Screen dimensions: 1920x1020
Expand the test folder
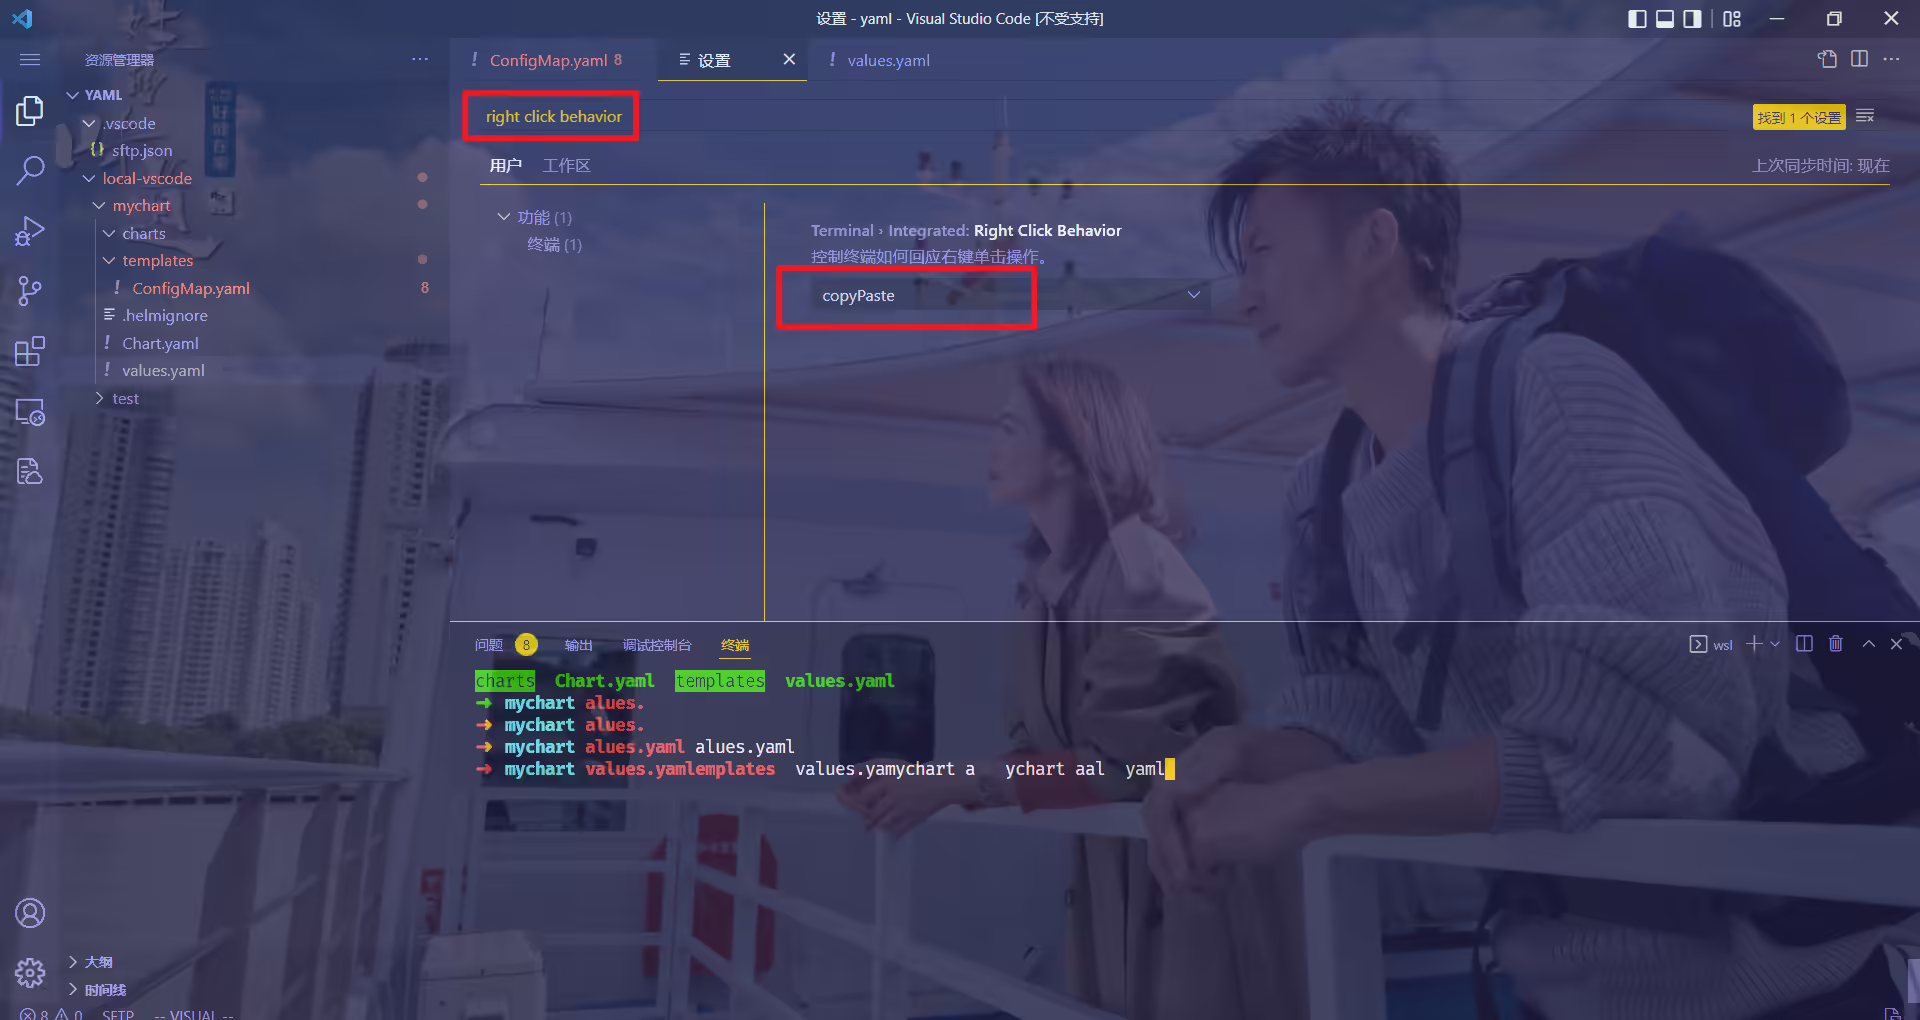[126, 399]
